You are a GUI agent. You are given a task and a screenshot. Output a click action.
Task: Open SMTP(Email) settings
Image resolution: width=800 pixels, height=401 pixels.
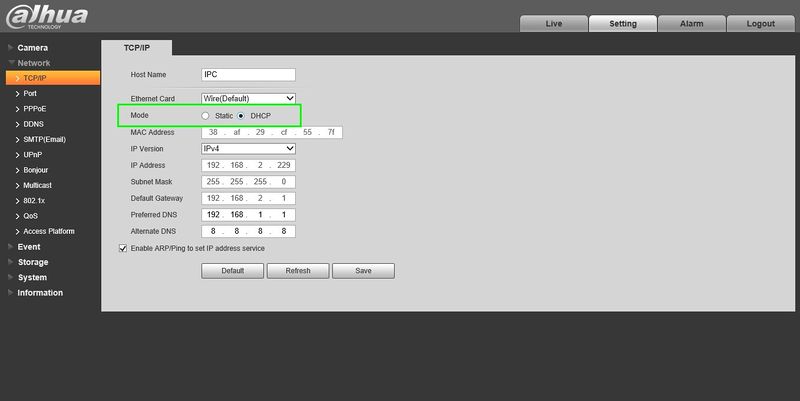pyautogui.click(x=44, y=139)
